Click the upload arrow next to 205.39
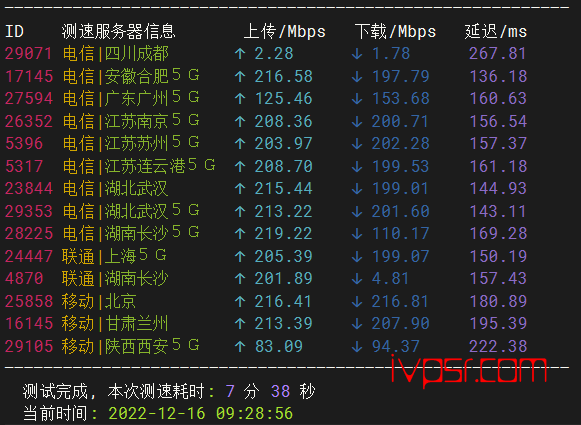Viewport: 581px width, 425px height. pyautogui.click(x=240, y=256)
